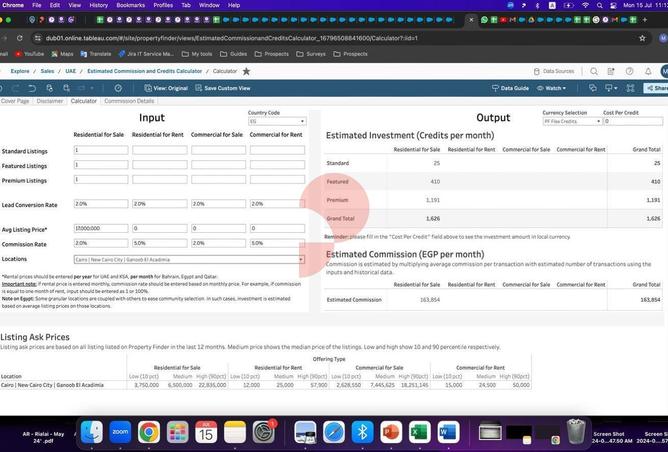
Task: Click the Share button
Action: (x=656, y=88)
